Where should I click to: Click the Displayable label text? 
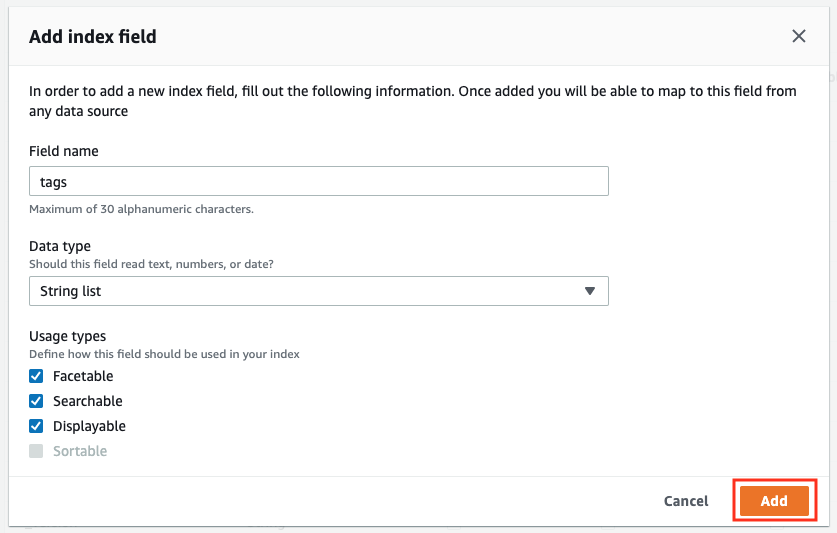click(89, 426)
